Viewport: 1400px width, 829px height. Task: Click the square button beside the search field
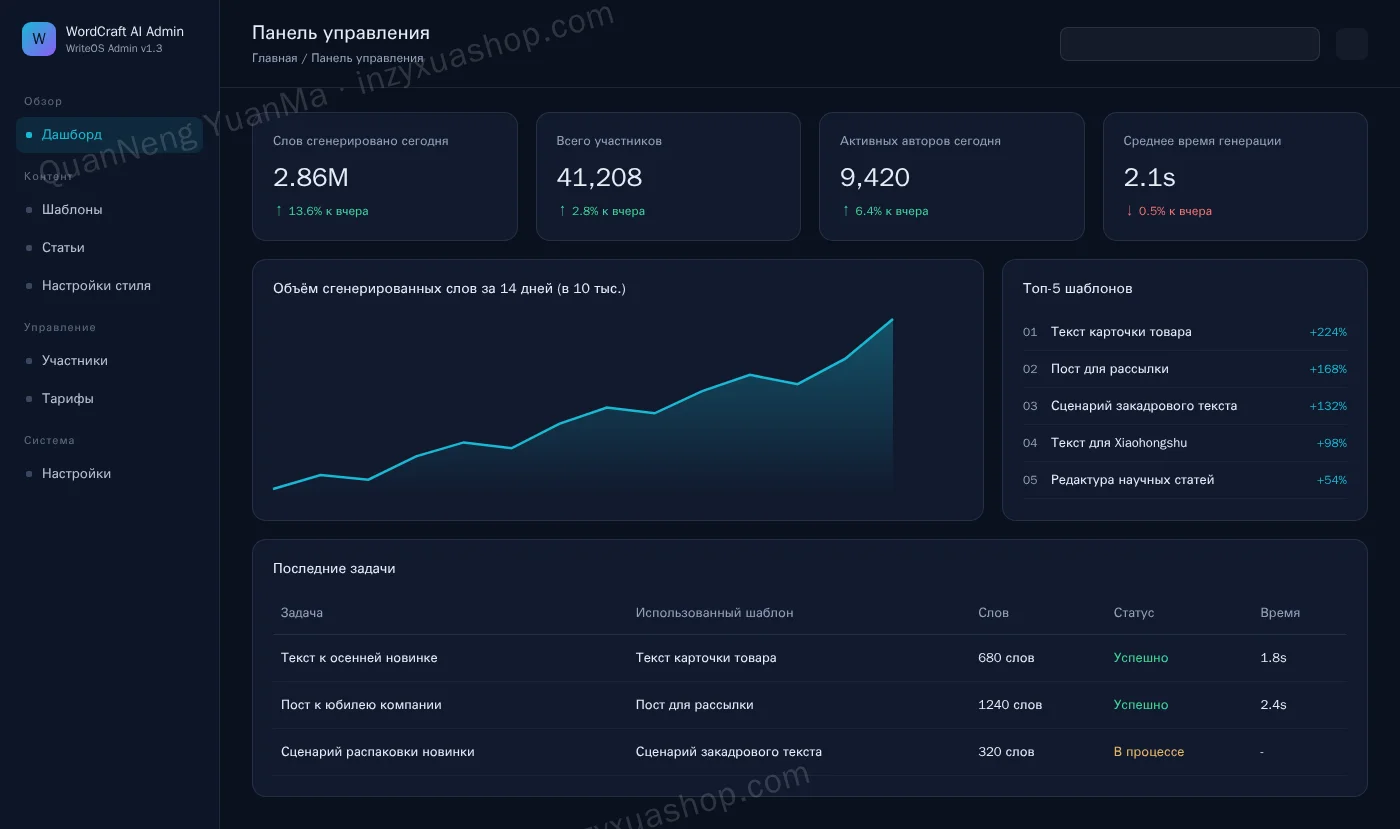1352,44
